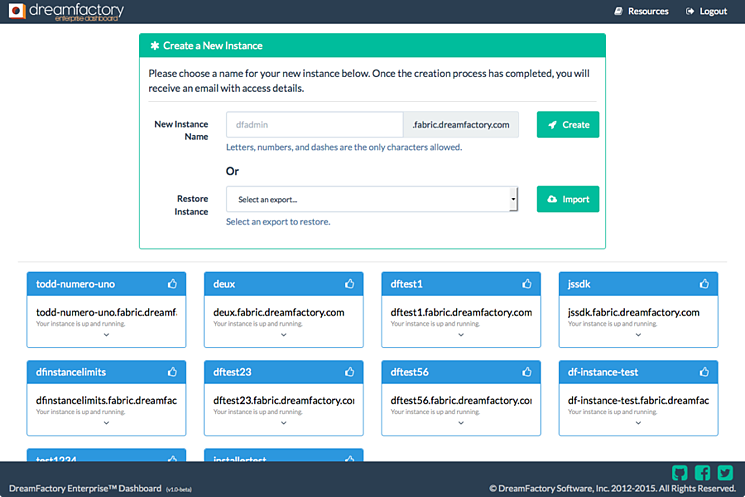Viewport: 745px width, 497px height.
Task: Click the DreamFactory logo icon
Action: pyautogui.click(x=17, y=11)
